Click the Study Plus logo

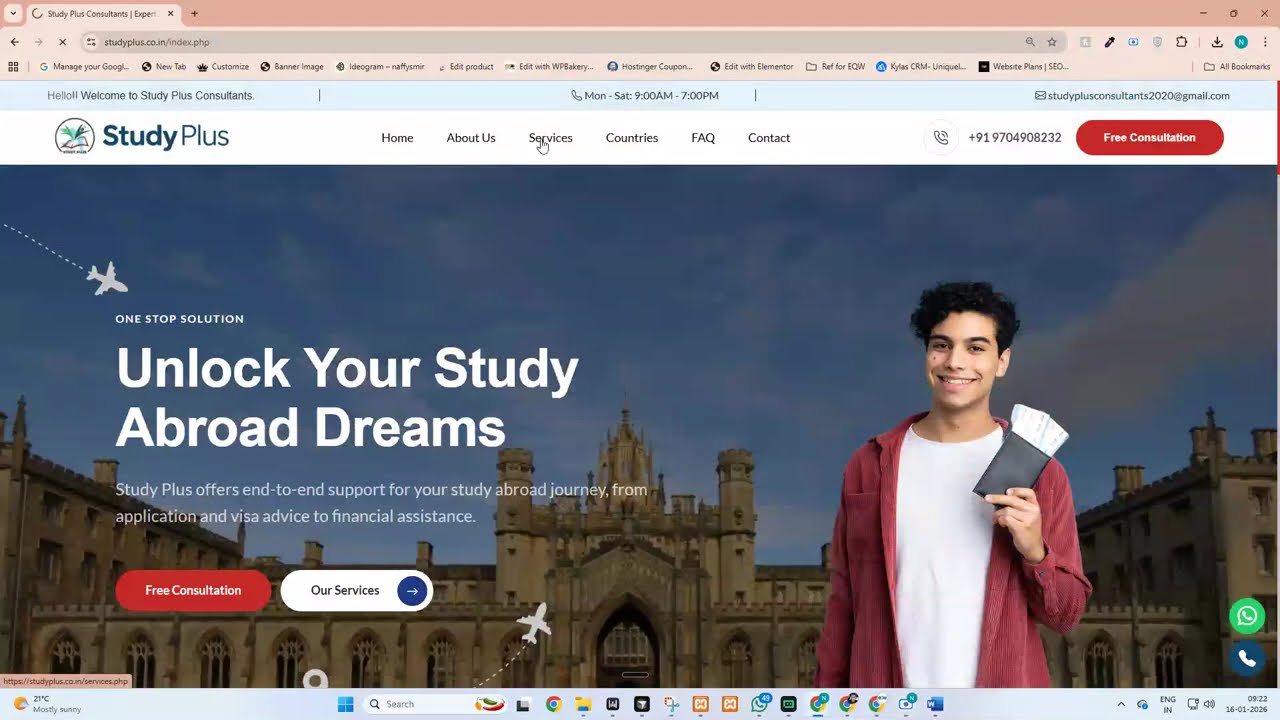[x=142, y=137]
